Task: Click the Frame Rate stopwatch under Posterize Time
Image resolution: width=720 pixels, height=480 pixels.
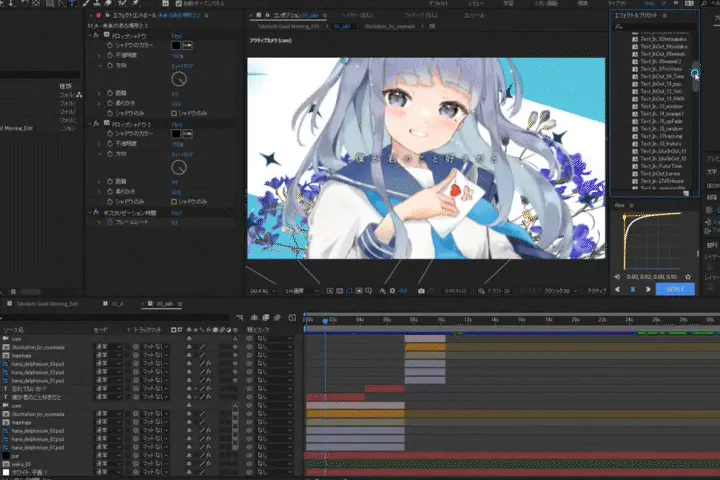Action: tap(110, 222)
